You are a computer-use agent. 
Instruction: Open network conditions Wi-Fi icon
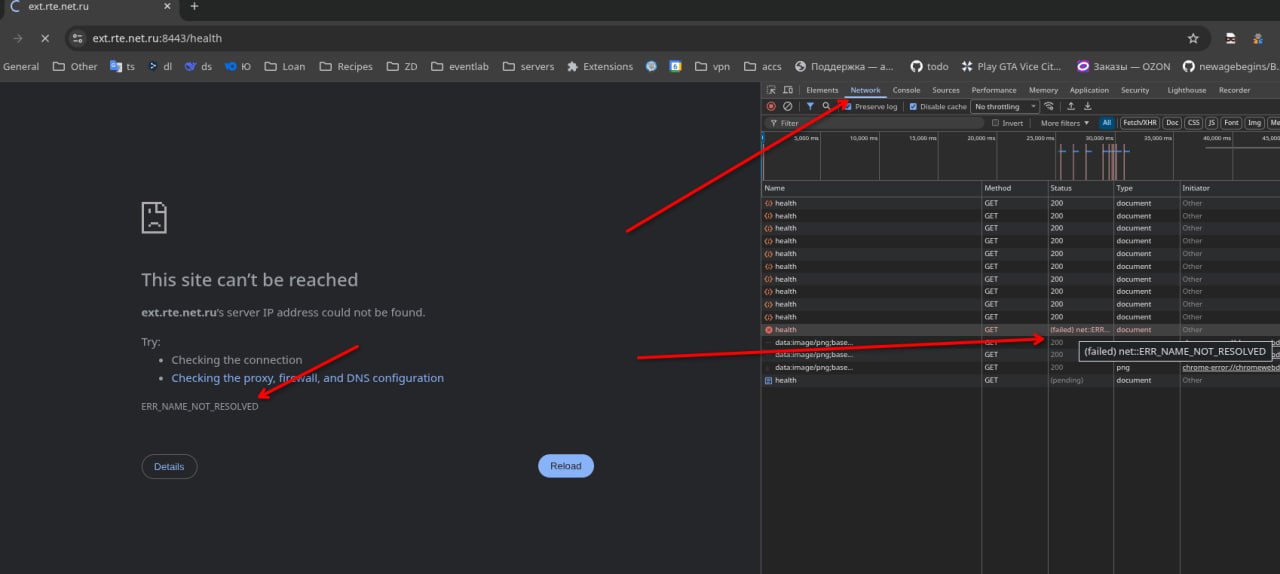click(x=1049, y=106)
